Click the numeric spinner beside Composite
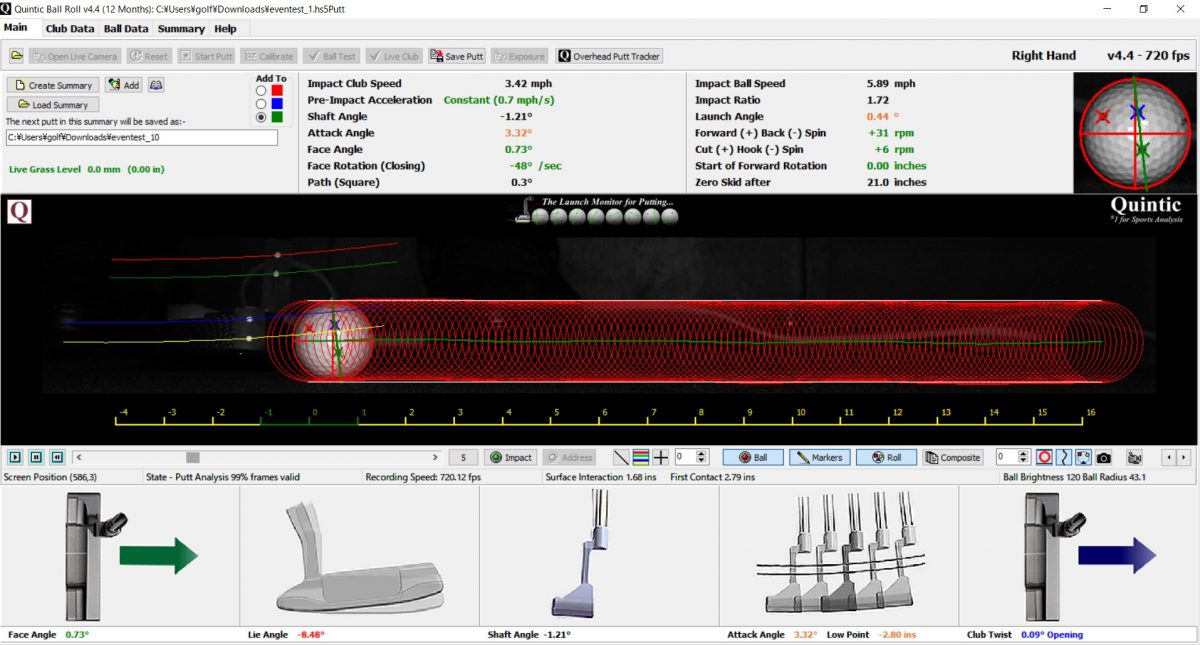Viewport: 1200px width, 645px height. pos(1013,457)
